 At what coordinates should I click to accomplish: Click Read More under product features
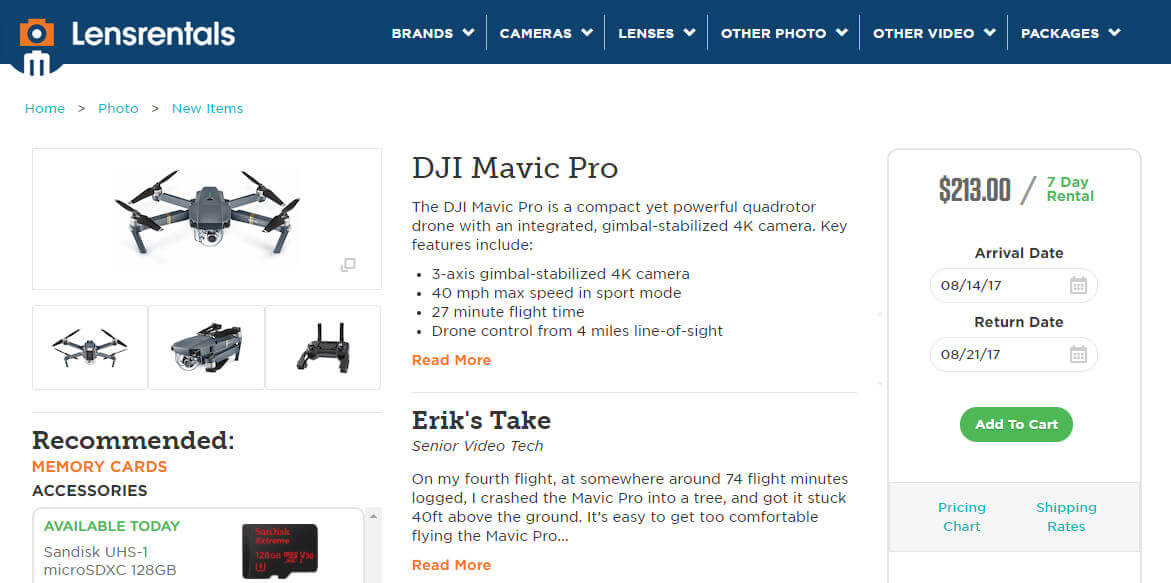click(451, 360)
